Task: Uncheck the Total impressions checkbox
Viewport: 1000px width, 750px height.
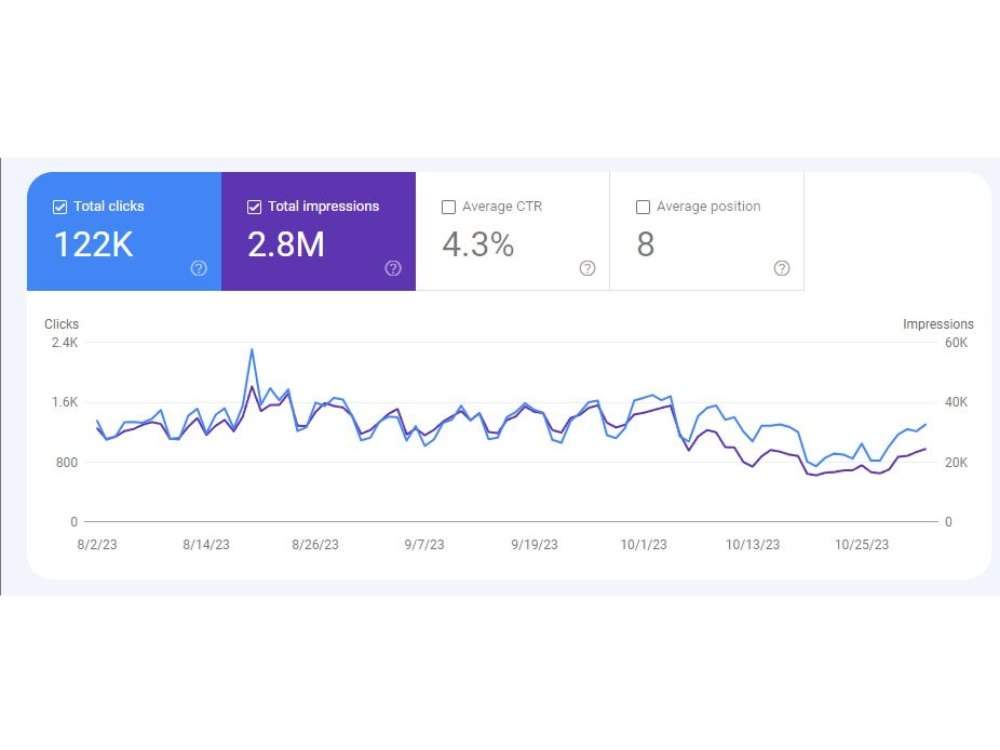Action: (254, 207)
